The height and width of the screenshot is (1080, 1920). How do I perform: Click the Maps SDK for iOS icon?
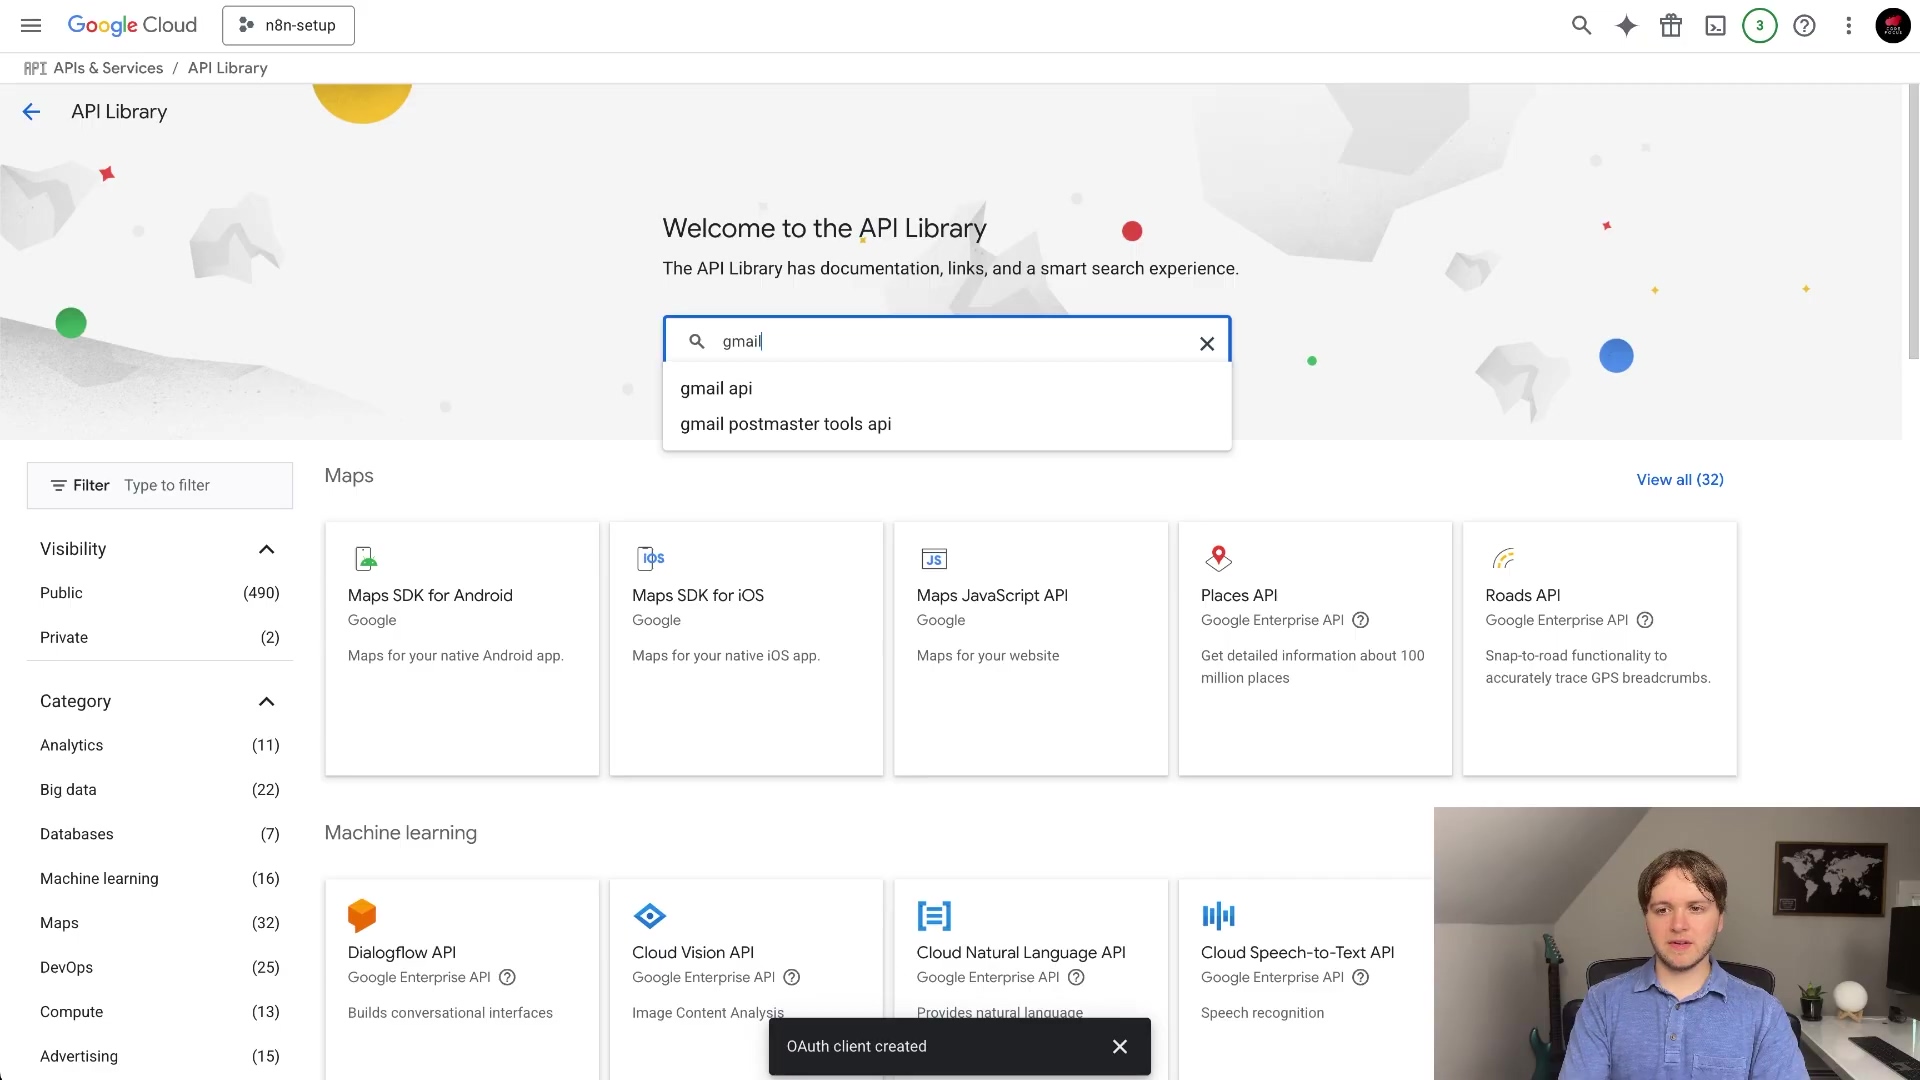650,558
